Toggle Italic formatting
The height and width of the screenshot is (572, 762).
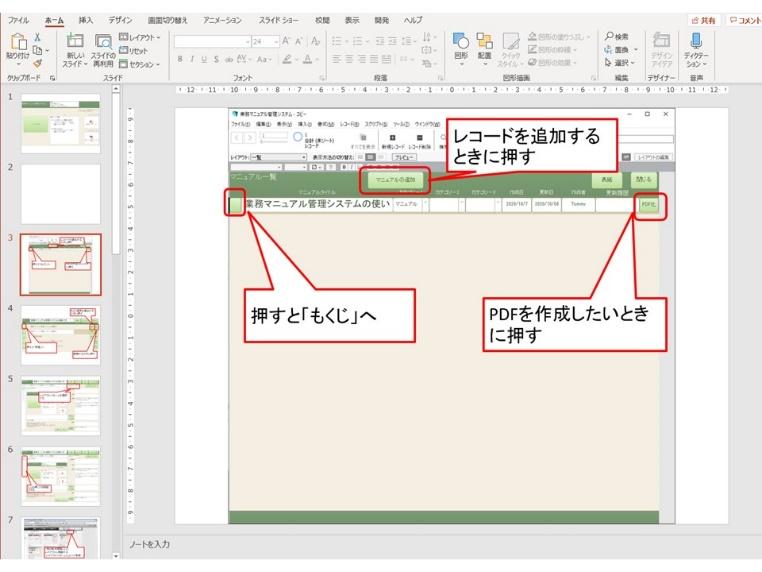click(x=192, y=59)
